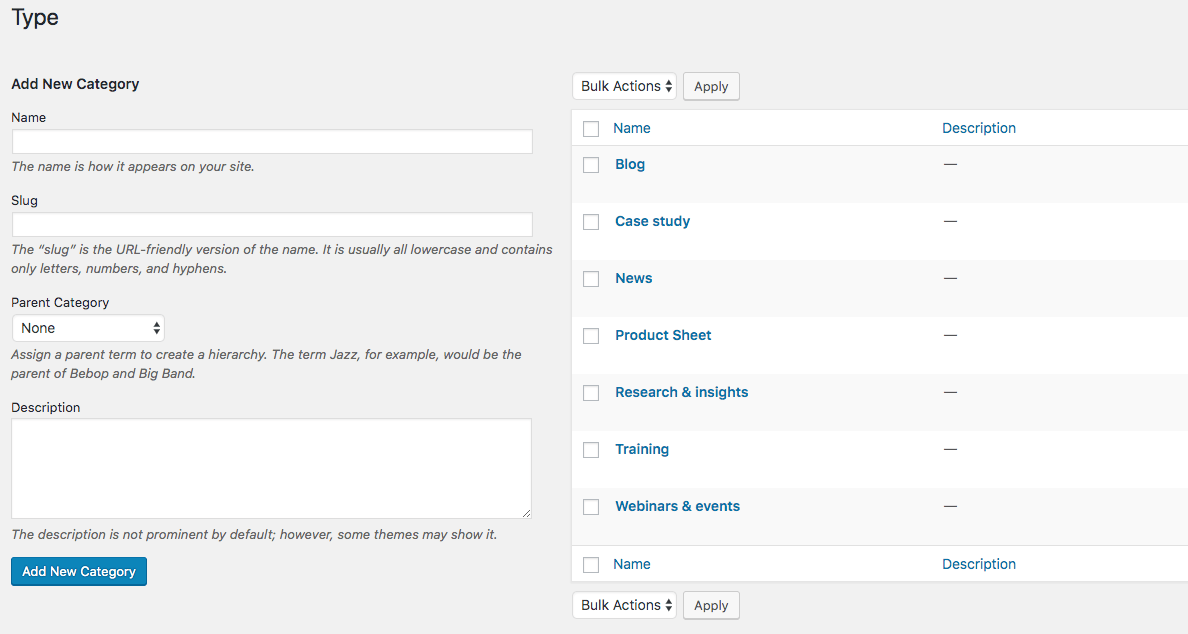Check the Blog category checkbox
The width and height of the screenshot is (1188, 634).
(591, 165)
